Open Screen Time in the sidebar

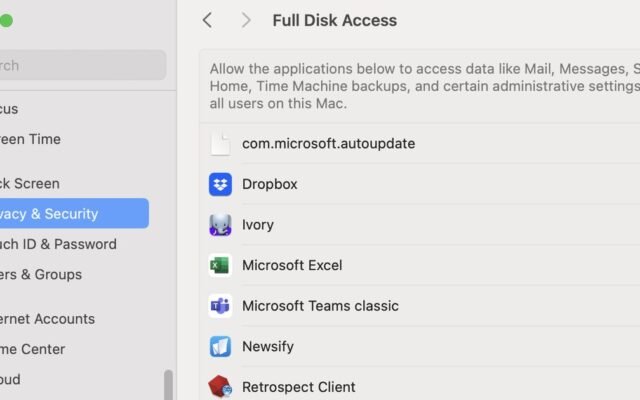pyautogui.click(x=30, y=139)
